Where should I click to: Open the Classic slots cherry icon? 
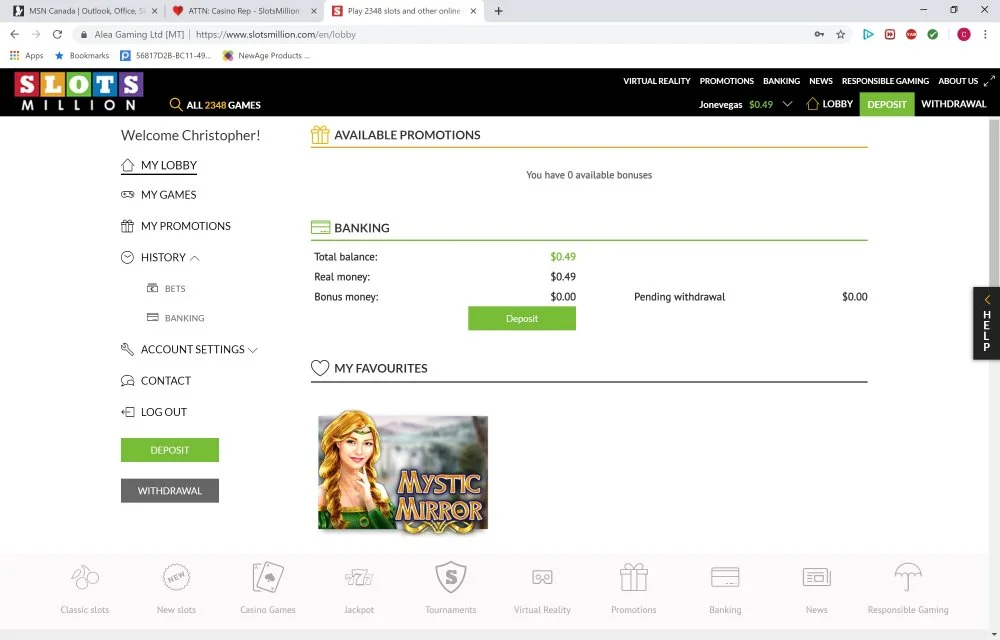click(x=85, y=577)
